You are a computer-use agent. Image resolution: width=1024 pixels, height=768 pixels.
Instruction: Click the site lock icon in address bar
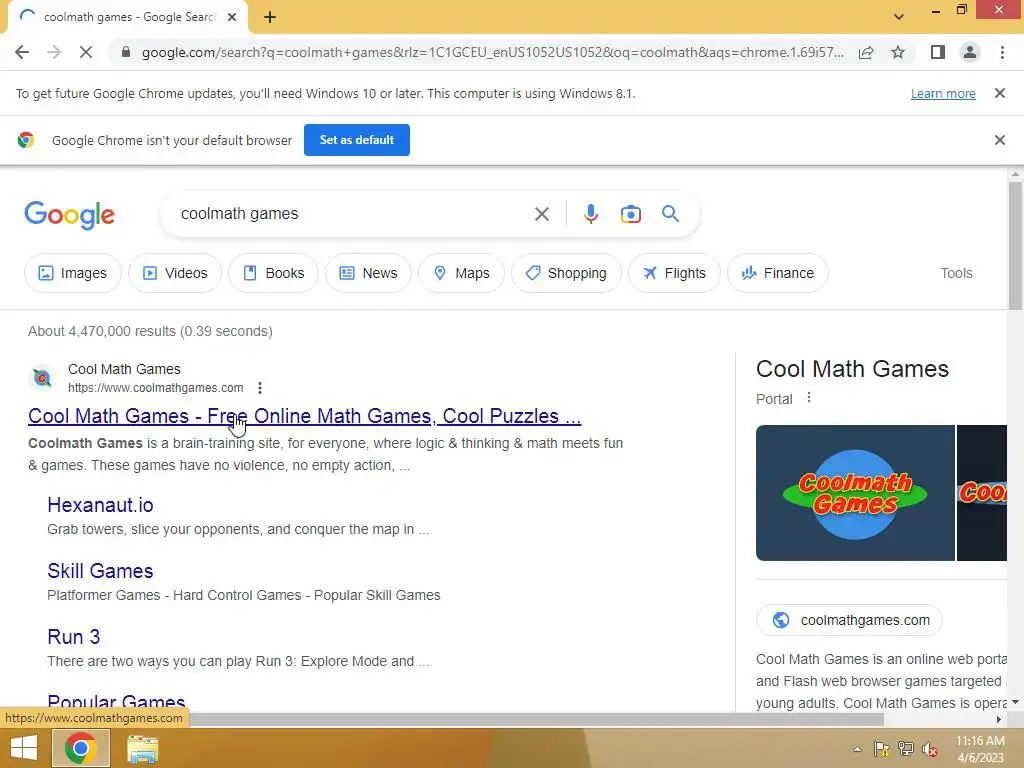[126, 52]
